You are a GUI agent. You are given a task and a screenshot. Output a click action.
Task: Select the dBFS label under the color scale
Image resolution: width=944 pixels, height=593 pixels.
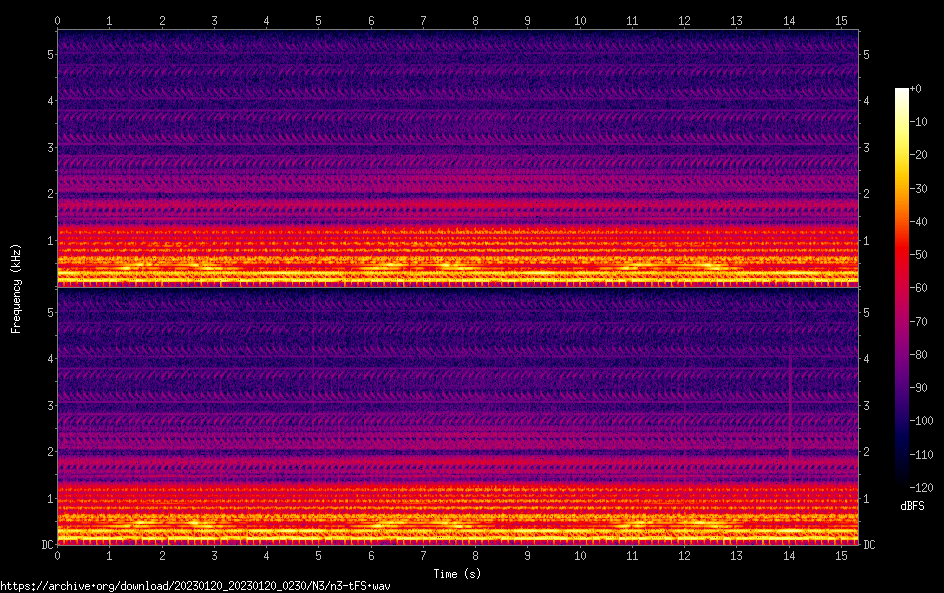pos(912,507)
